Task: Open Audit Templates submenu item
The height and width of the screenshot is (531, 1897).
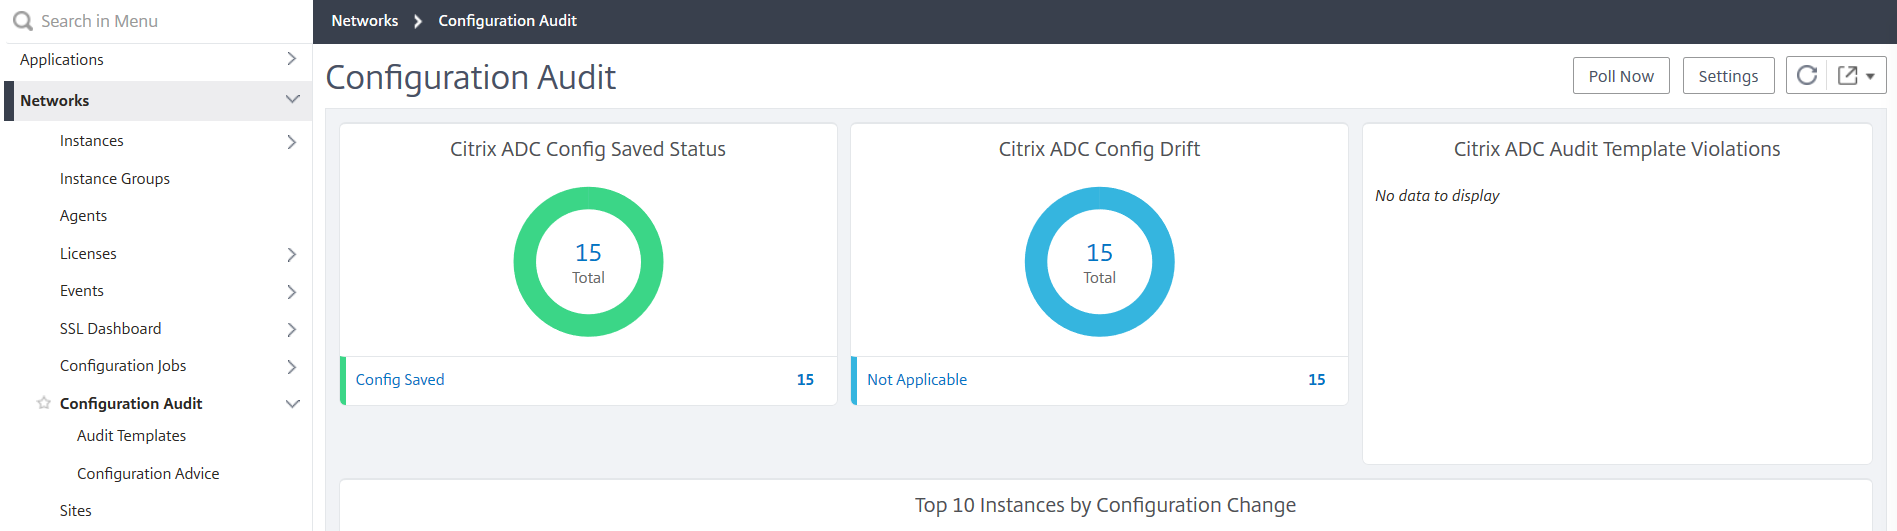Action: click(x=131, y=436)
